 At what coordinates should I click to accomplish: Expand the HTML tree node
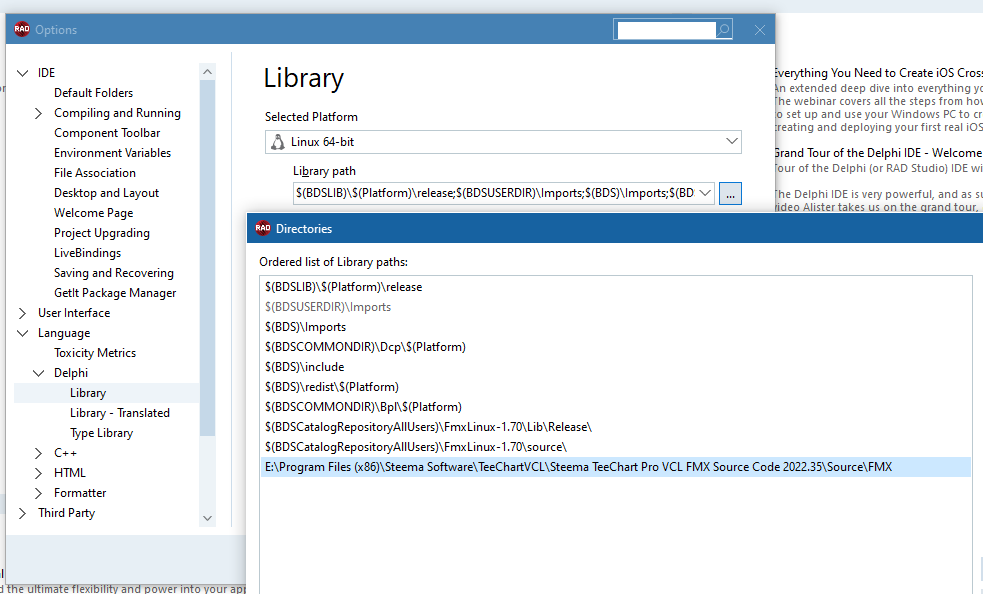[38, 473]
